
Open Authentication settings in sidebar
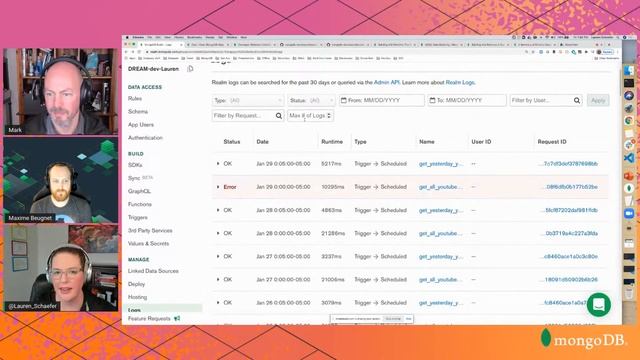[x=145, y=138]
